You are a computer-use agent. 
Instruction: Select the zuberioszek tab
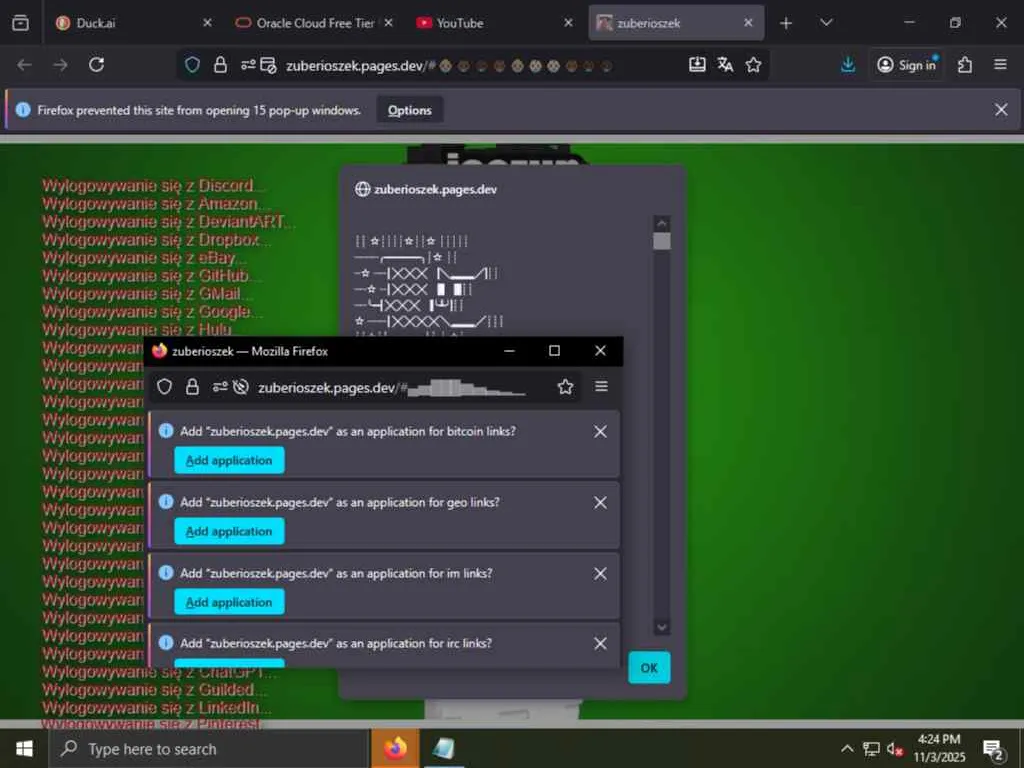[x=676, y=23]
